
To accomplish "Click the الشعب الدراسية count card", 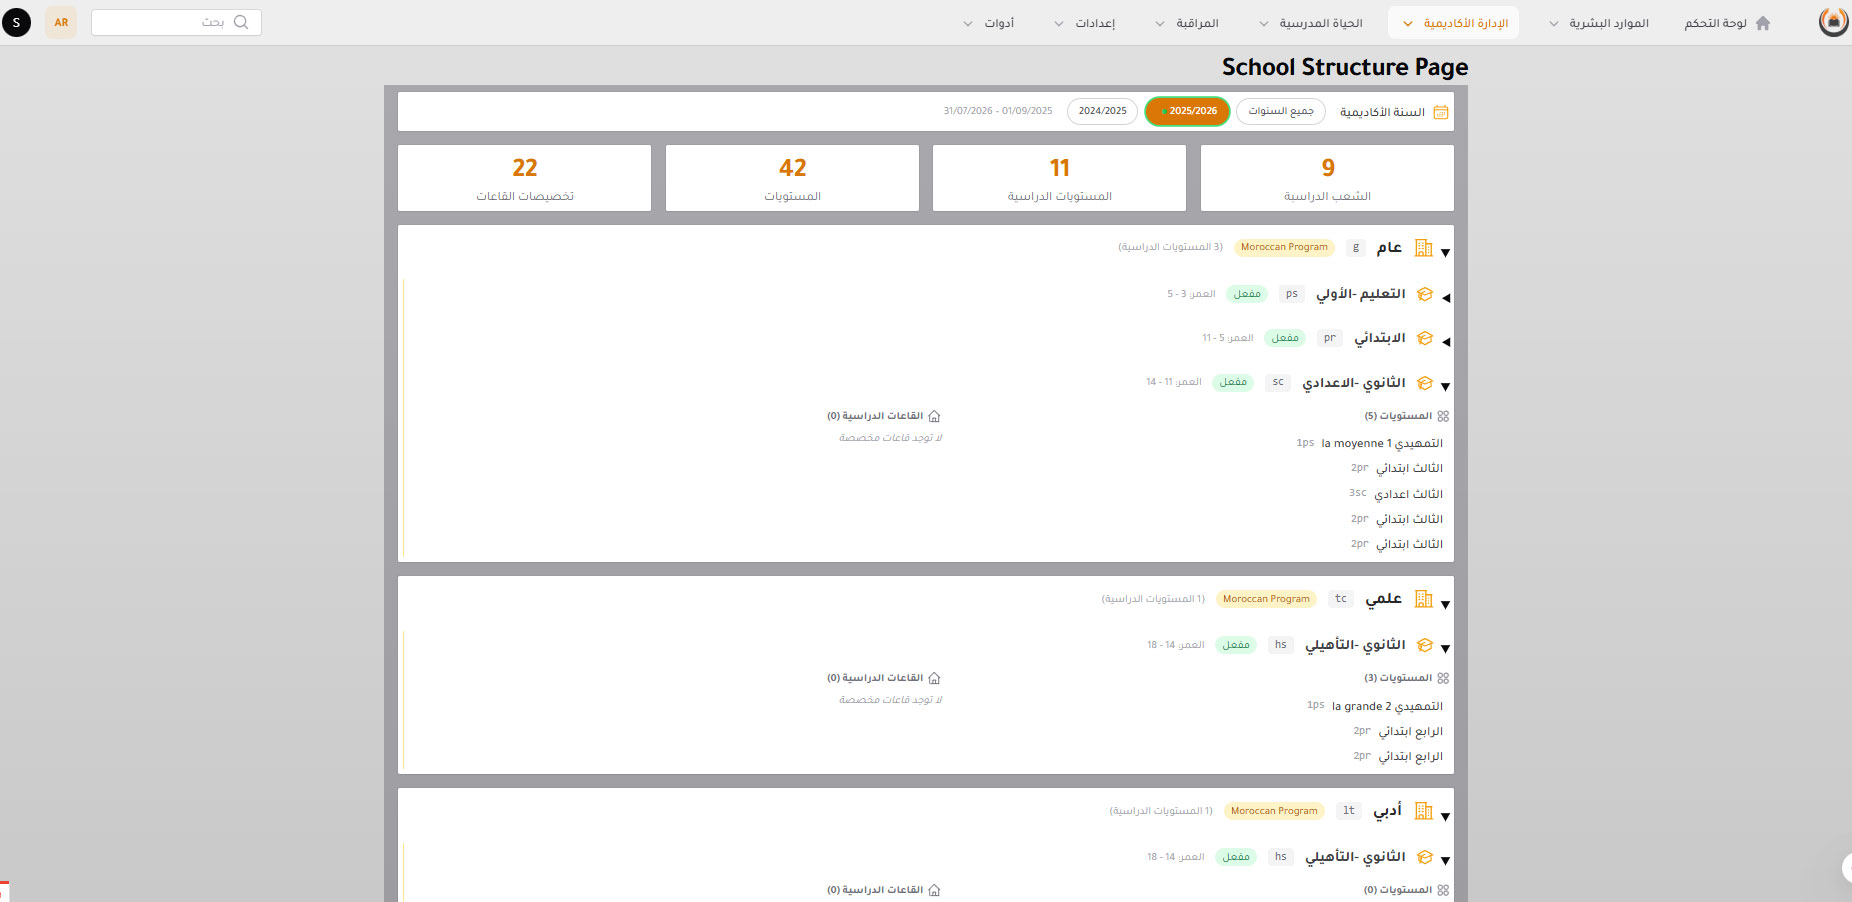I will 1327,178.
